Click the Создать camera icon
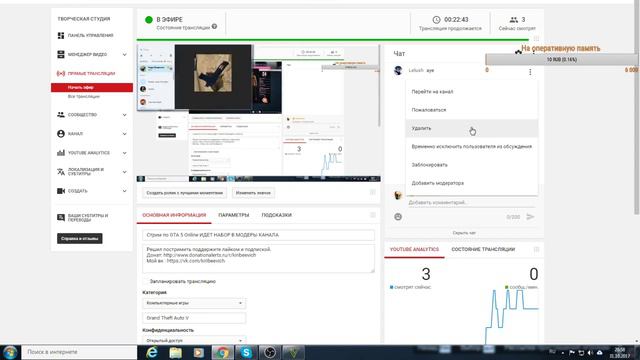 coord(61,191)
